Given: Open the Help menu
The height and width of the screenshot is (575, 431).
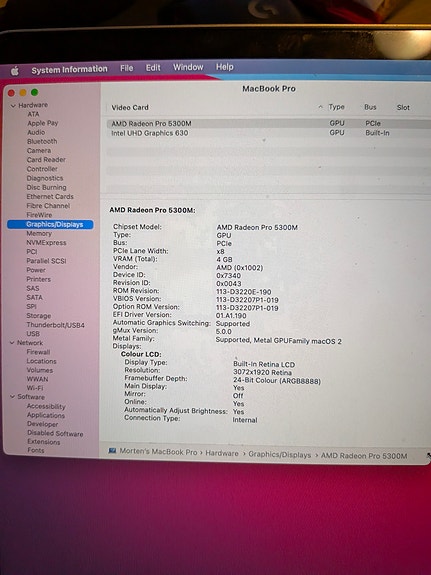Looking at the screenshot, I should (x=224, y=67).
